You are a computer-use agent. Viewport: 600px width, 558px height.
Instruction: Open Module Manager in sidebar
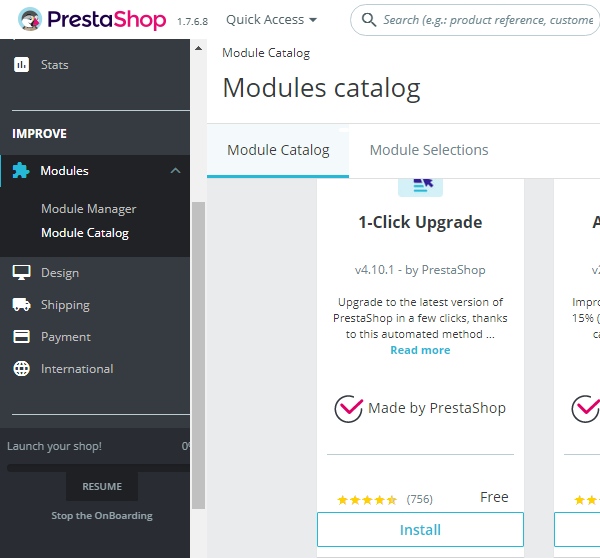pos(88,209)
